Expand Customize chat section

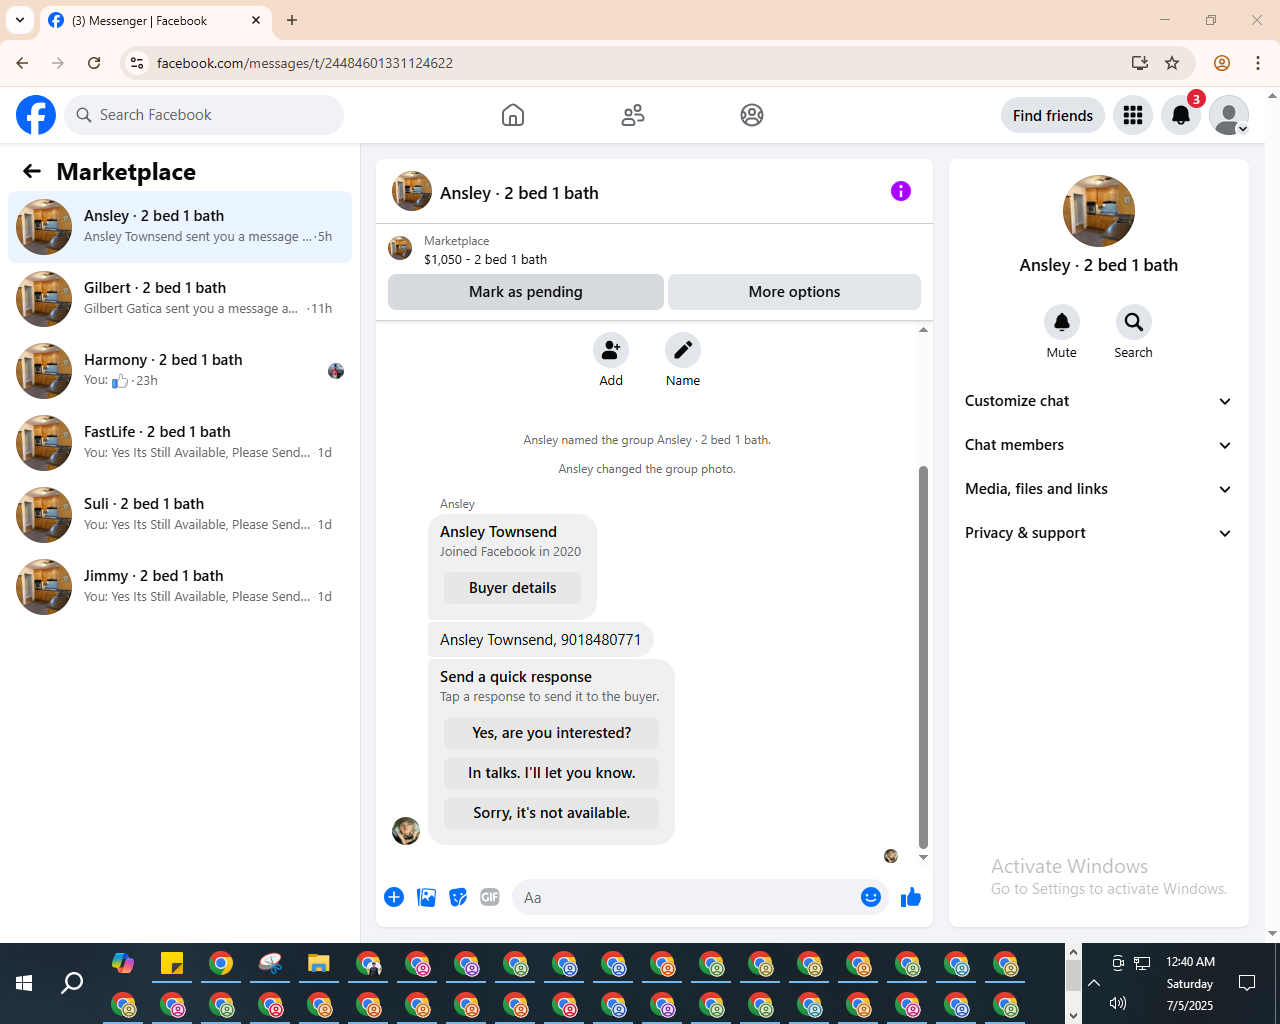pos(1099,401)
